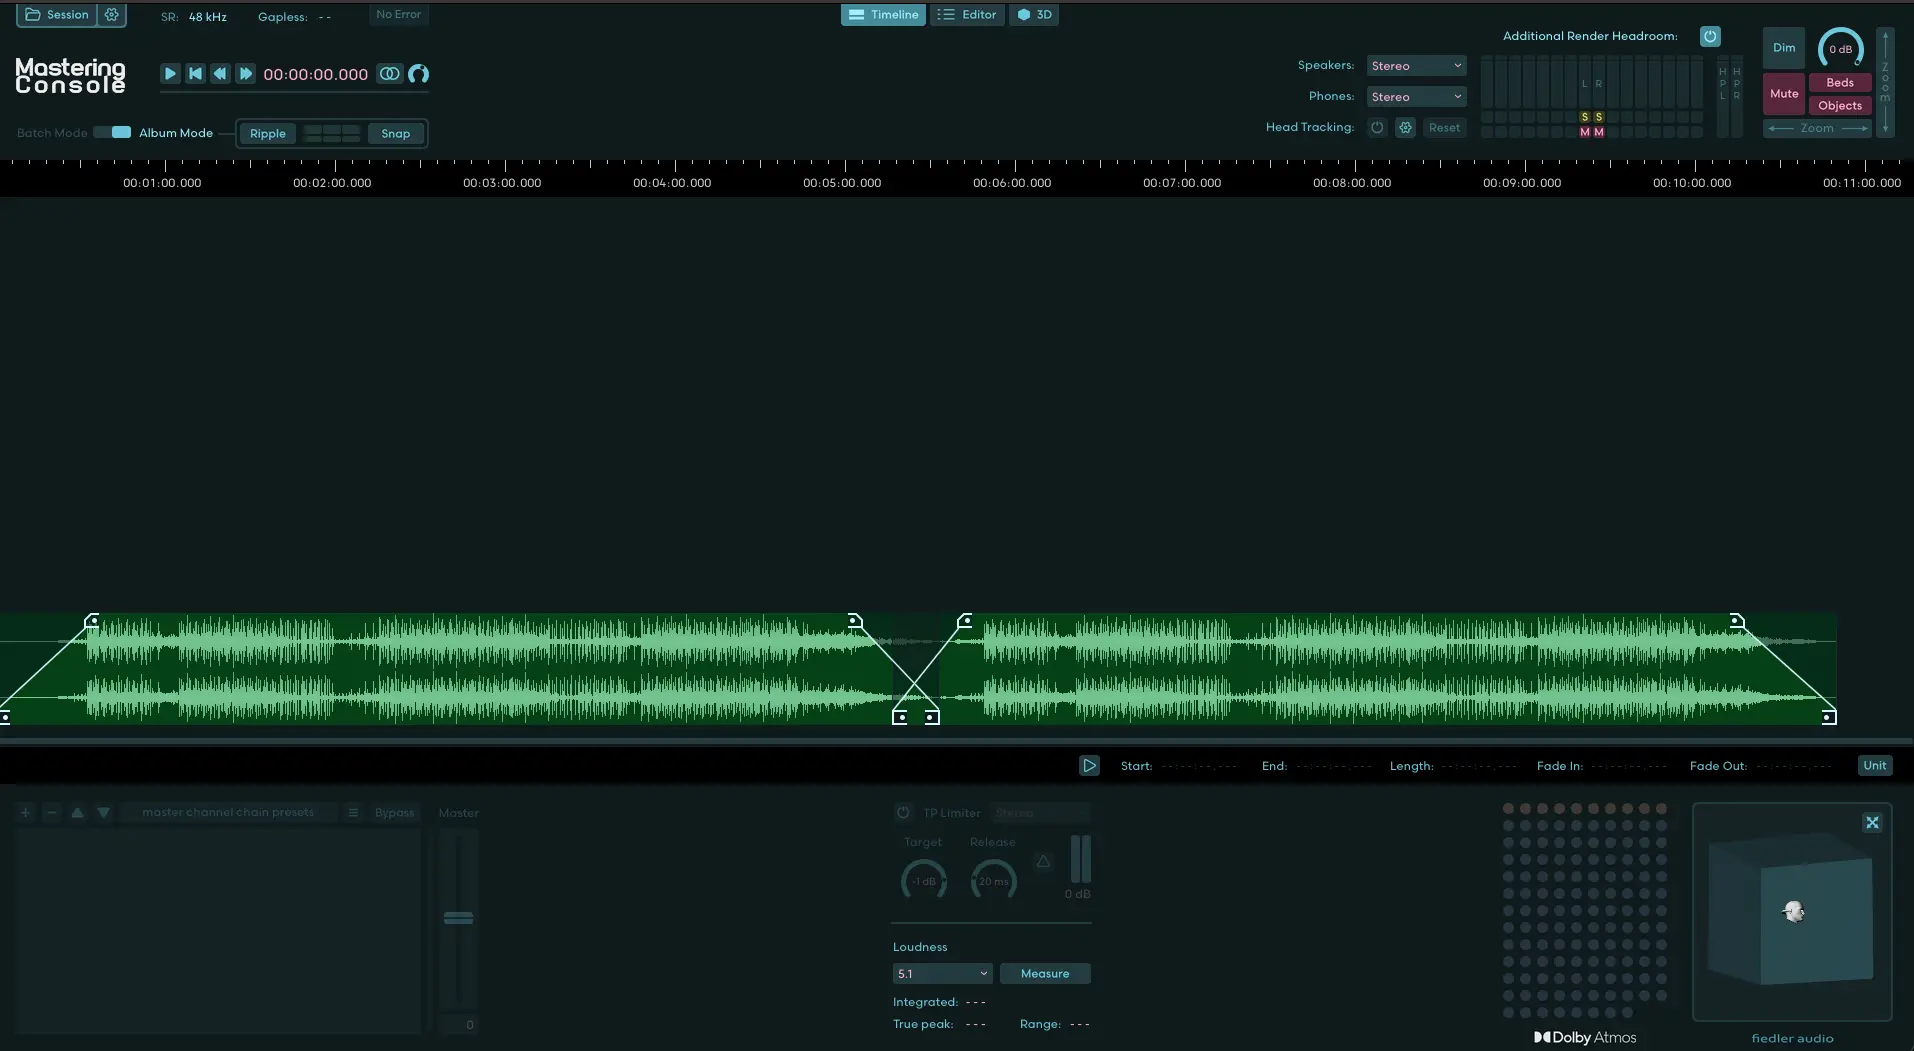Click the Mute monitoring button

pos(1783,94)
